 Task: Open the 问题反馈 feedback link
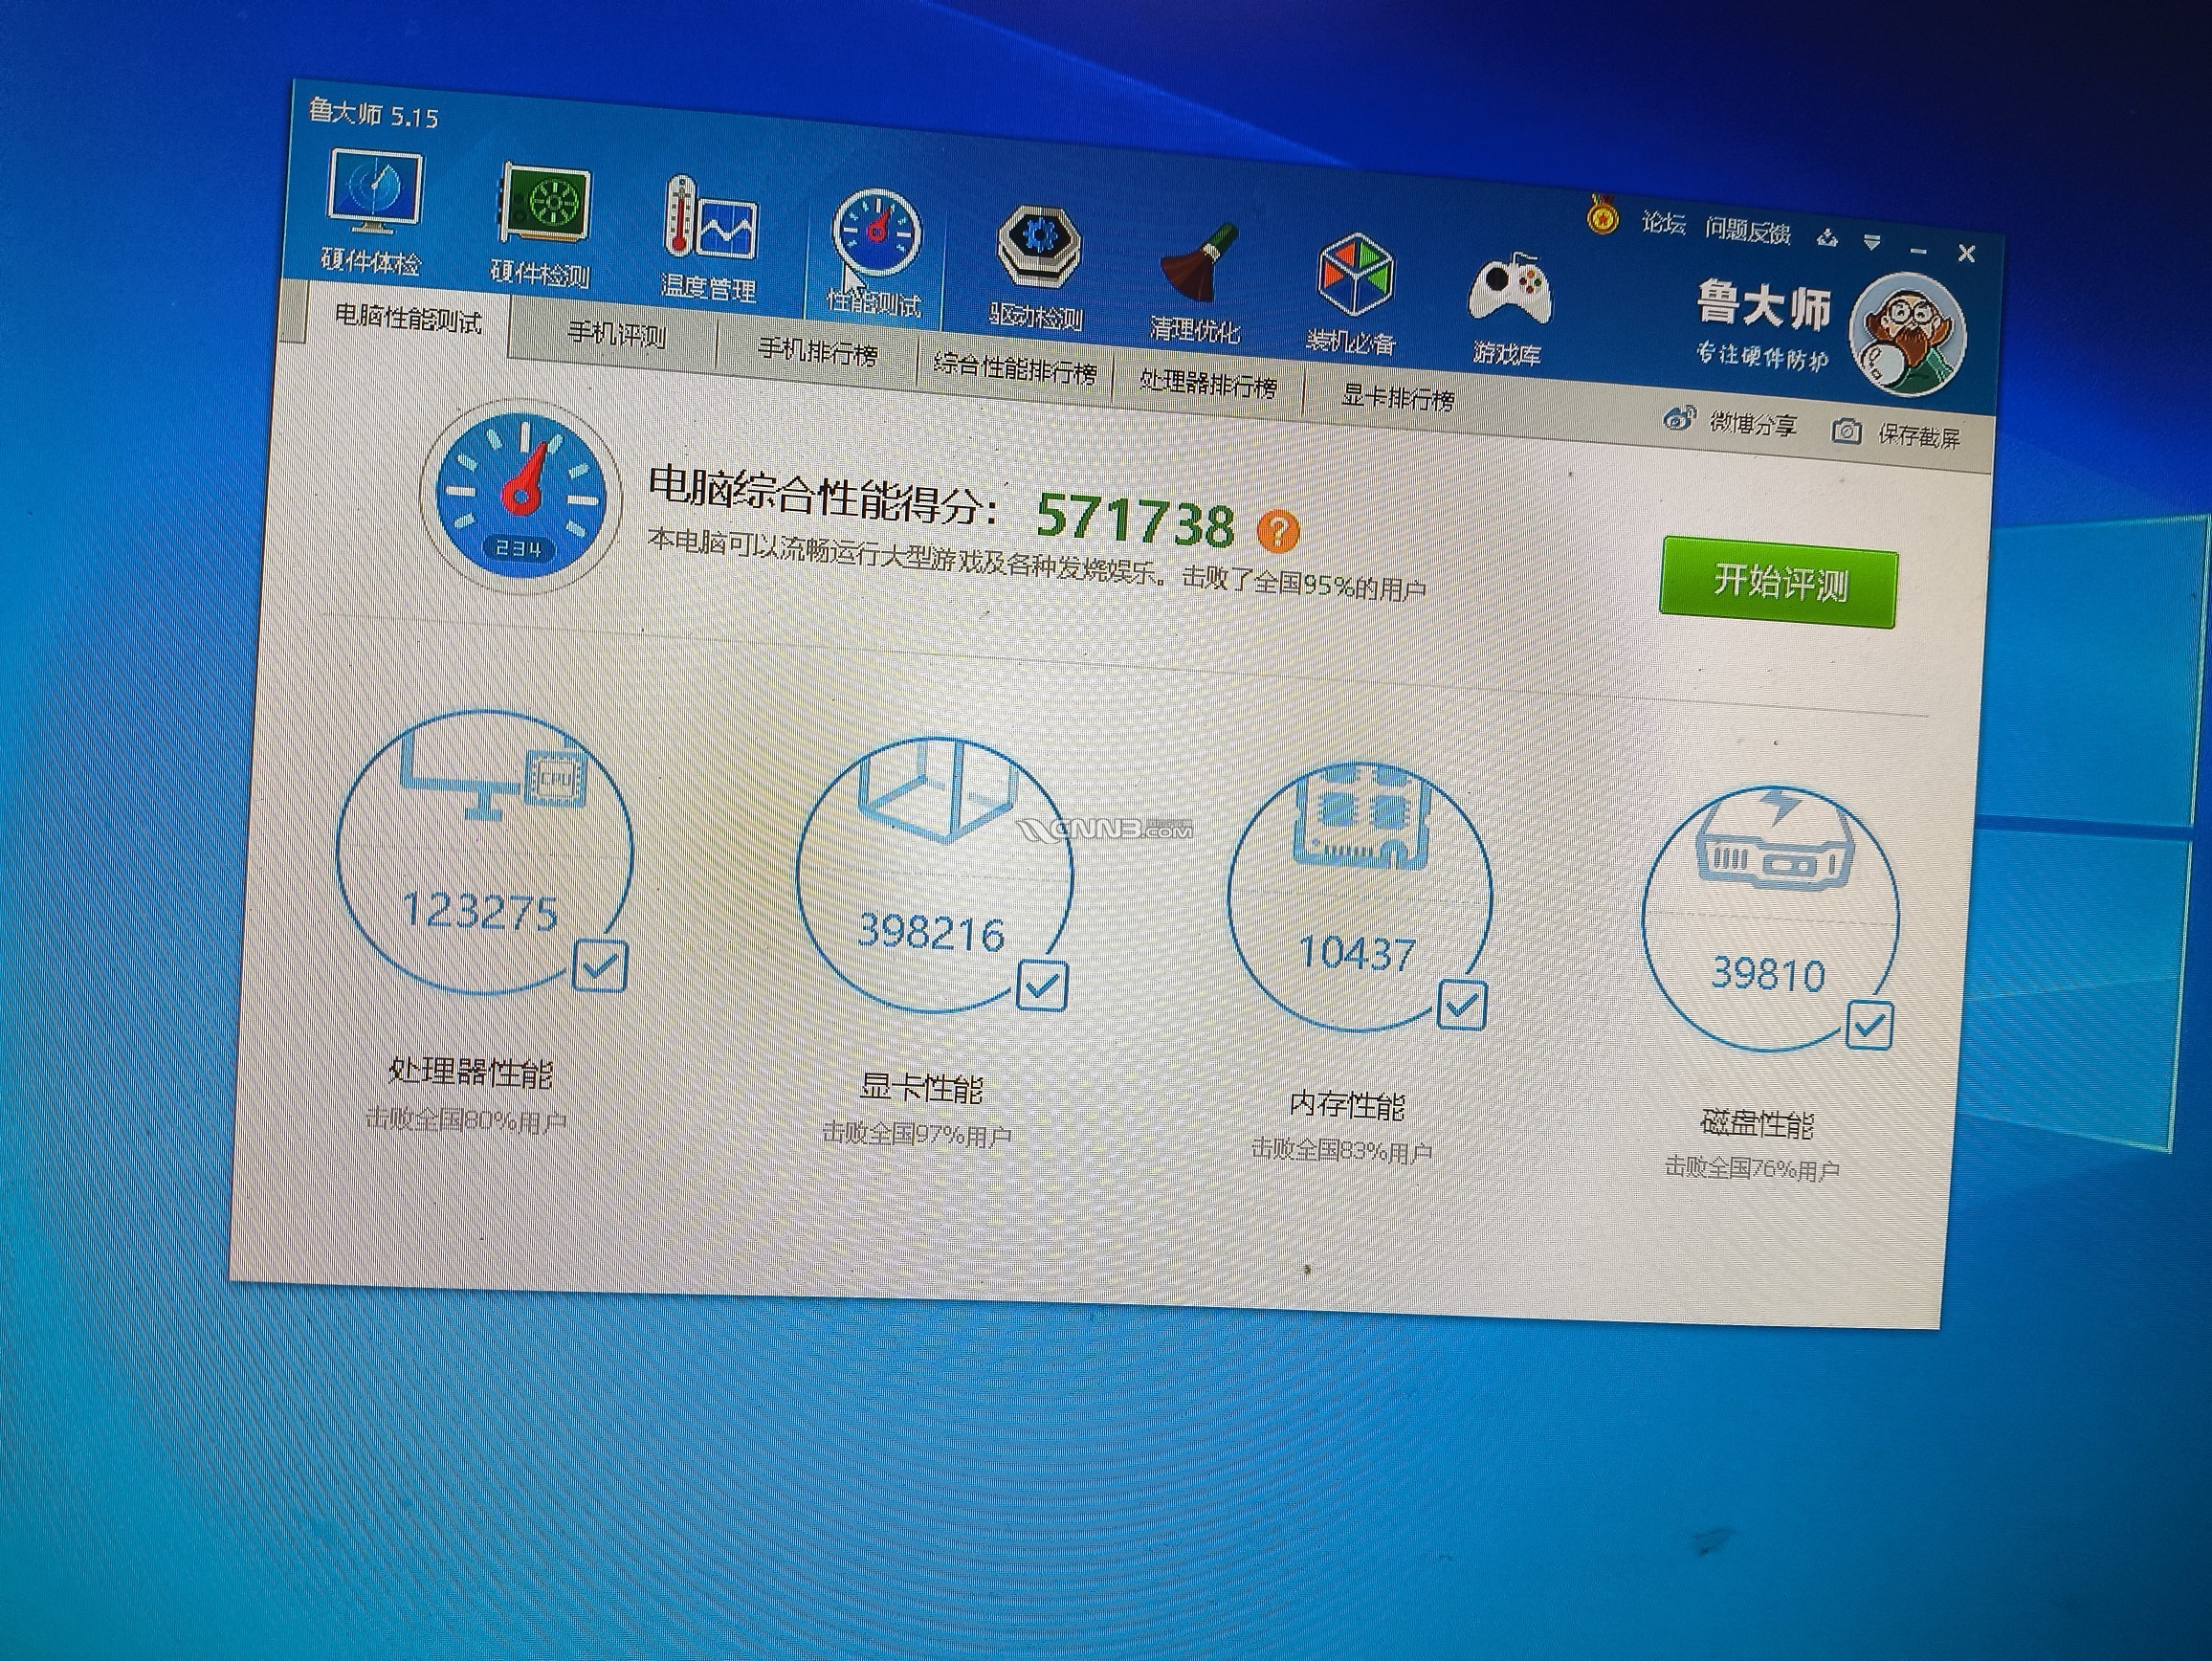click(1747, 231)
